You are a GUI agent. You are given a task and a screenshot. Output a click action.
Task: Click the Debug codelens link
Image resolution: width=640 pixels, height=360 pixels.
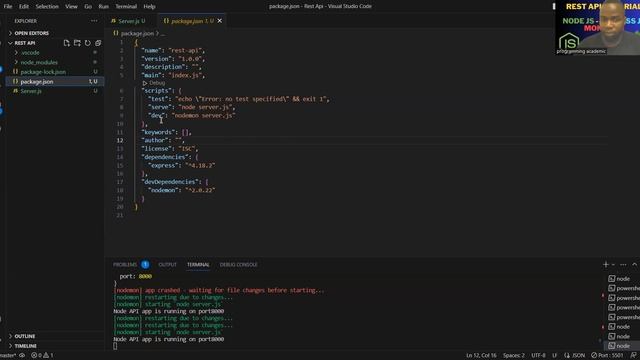pos(157,83)
